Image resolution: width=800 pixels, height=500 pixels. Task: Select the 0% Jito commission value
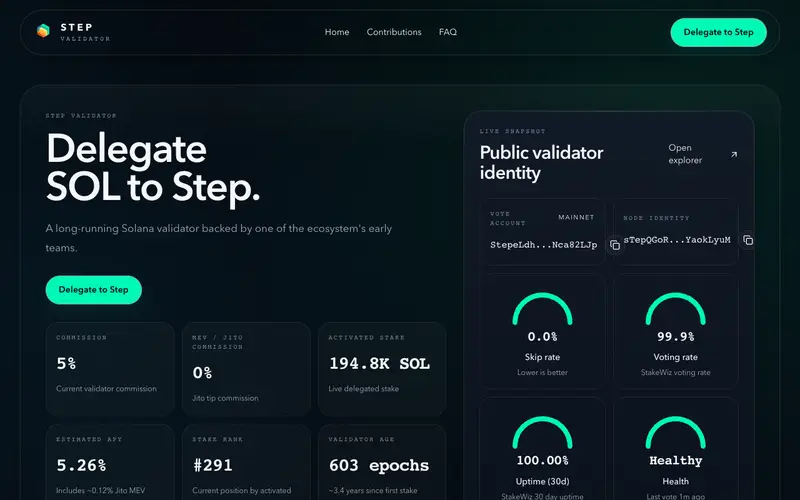coord(202,373)
